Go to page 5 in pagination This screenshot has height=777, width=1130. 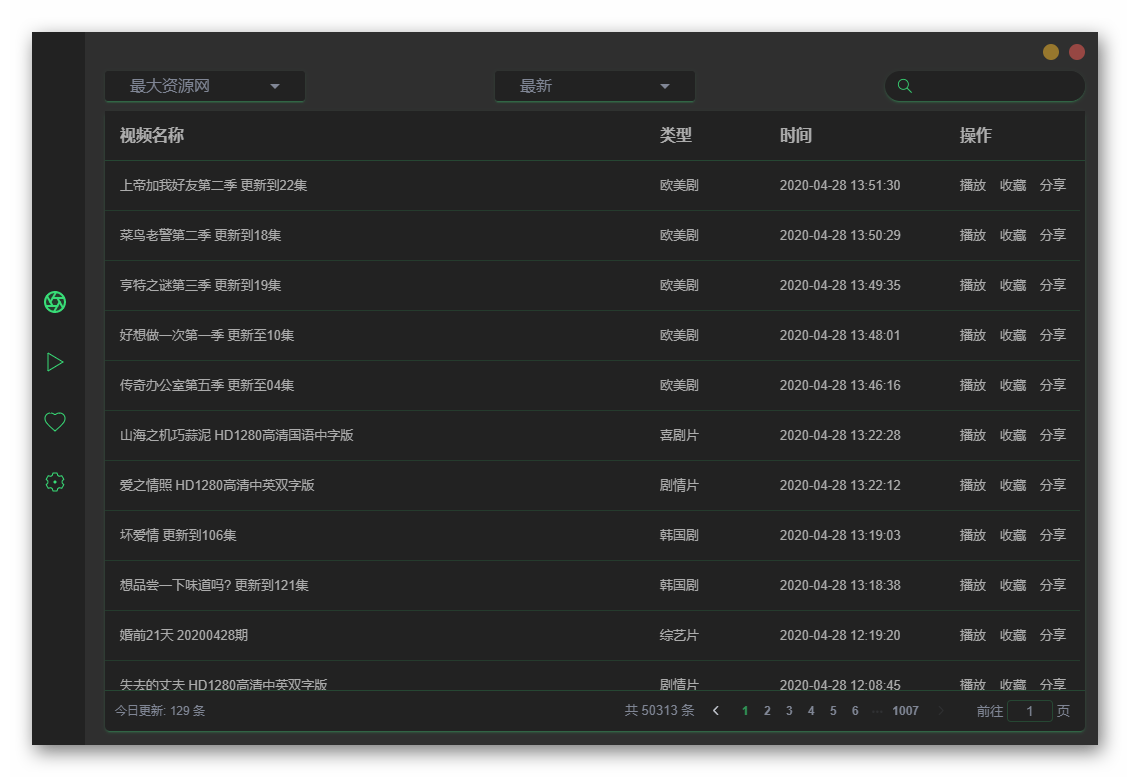point(833,711)
